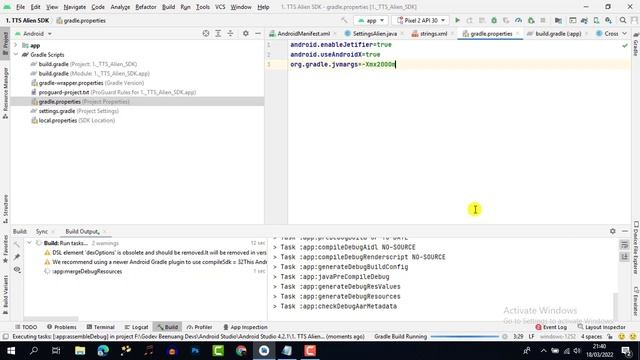Click build output vertical scrollbar
Viewport: 640px width, 360px height.
click(x=615, y=306)
